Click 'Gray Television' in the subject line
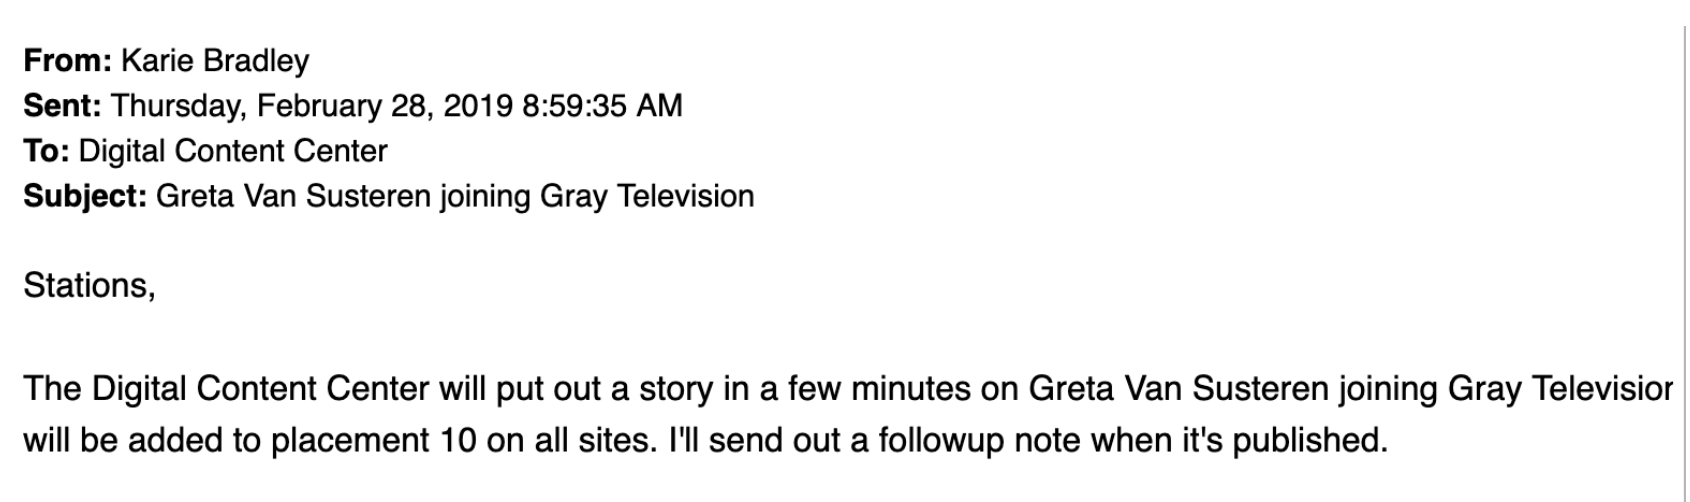This screenshot has height=502, width=1690. pos(647,196)
